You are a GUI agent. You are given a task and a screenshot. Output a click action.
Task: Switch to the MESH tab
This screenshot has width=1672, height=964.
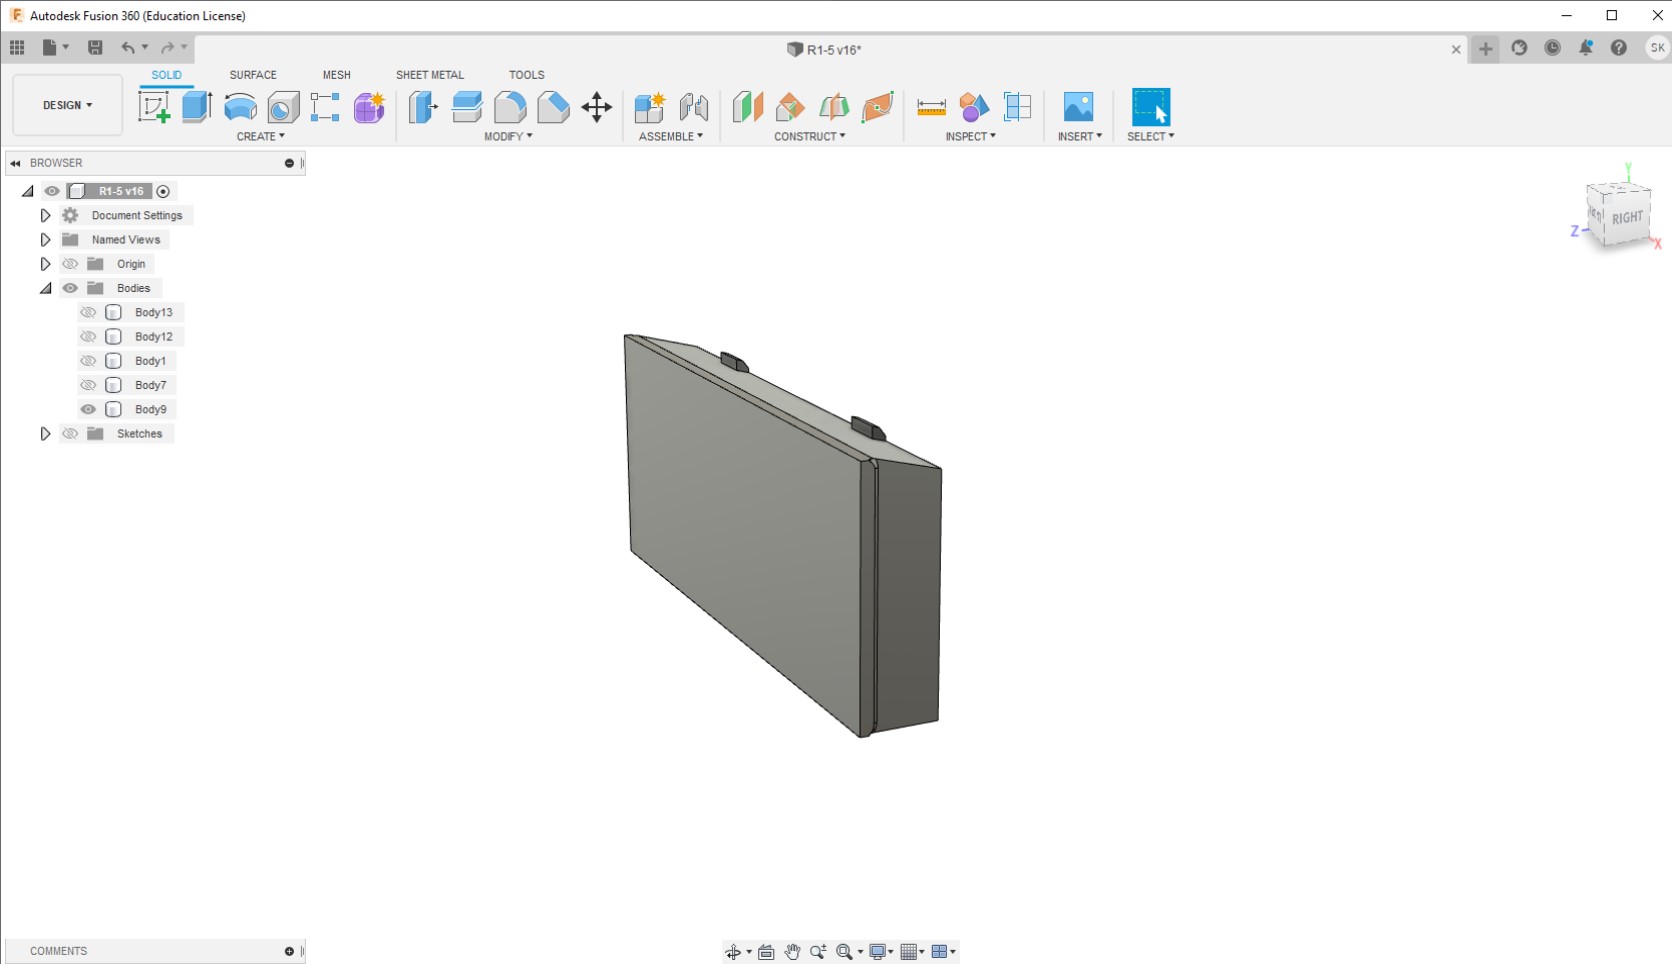(x=336, y=75)
